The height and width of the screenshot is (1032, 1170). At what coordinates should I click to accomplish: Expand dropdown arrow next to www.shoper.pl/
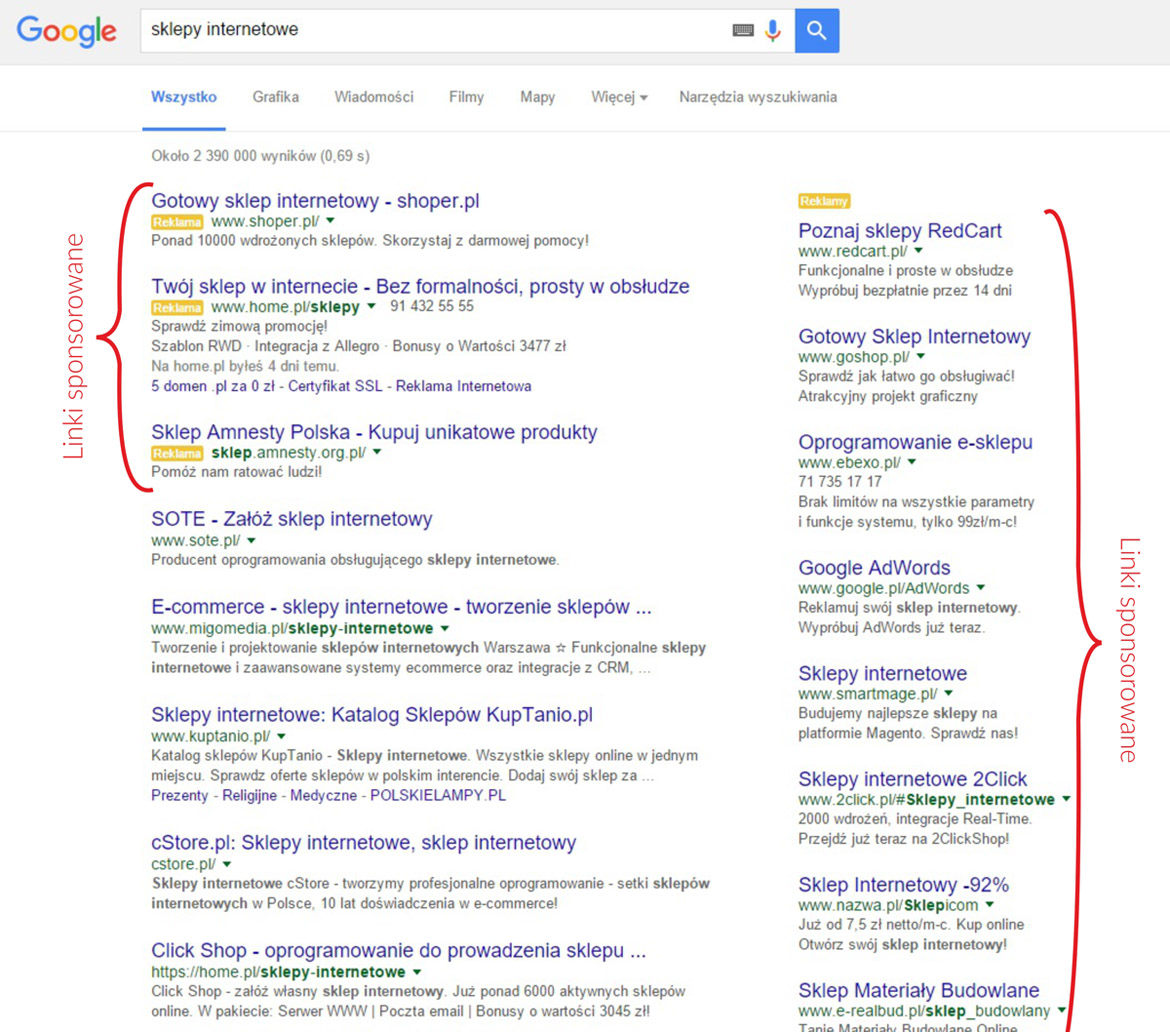point(331,221)
